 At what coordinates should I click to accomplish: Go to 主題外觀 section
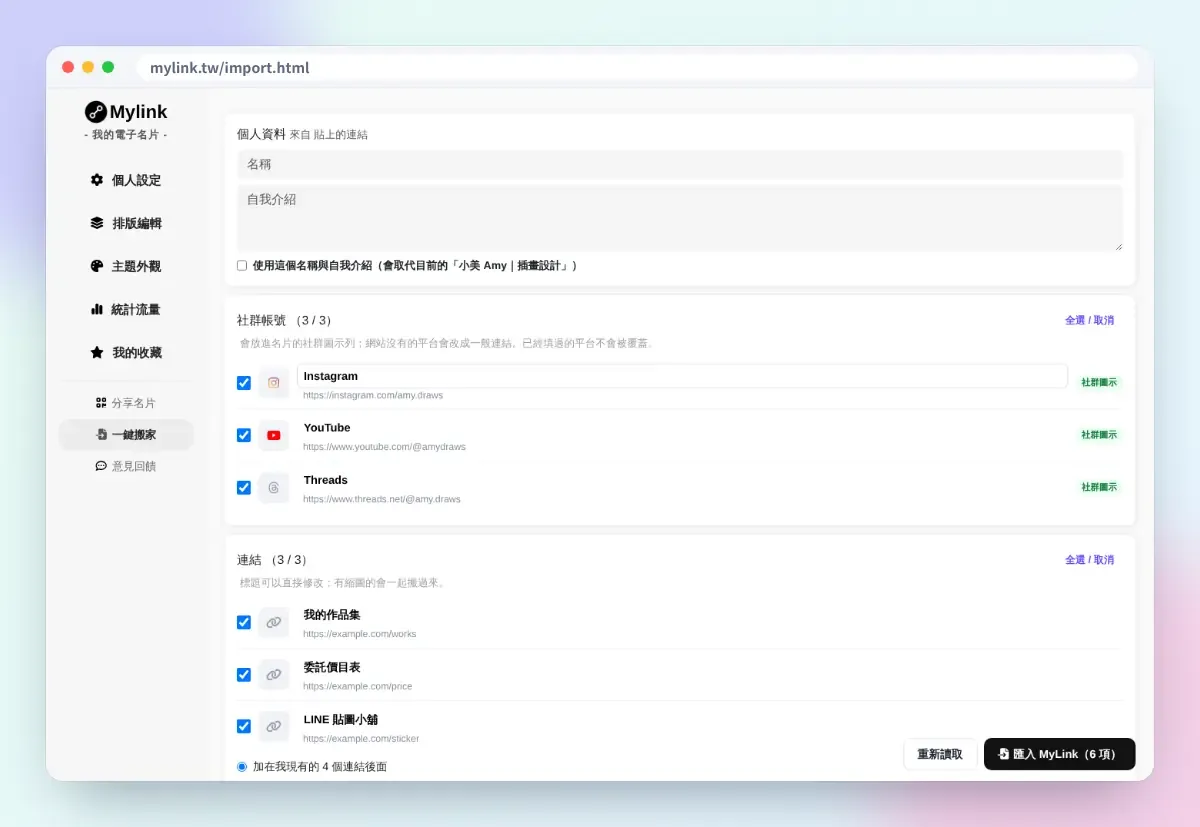[x=126, y=266]
